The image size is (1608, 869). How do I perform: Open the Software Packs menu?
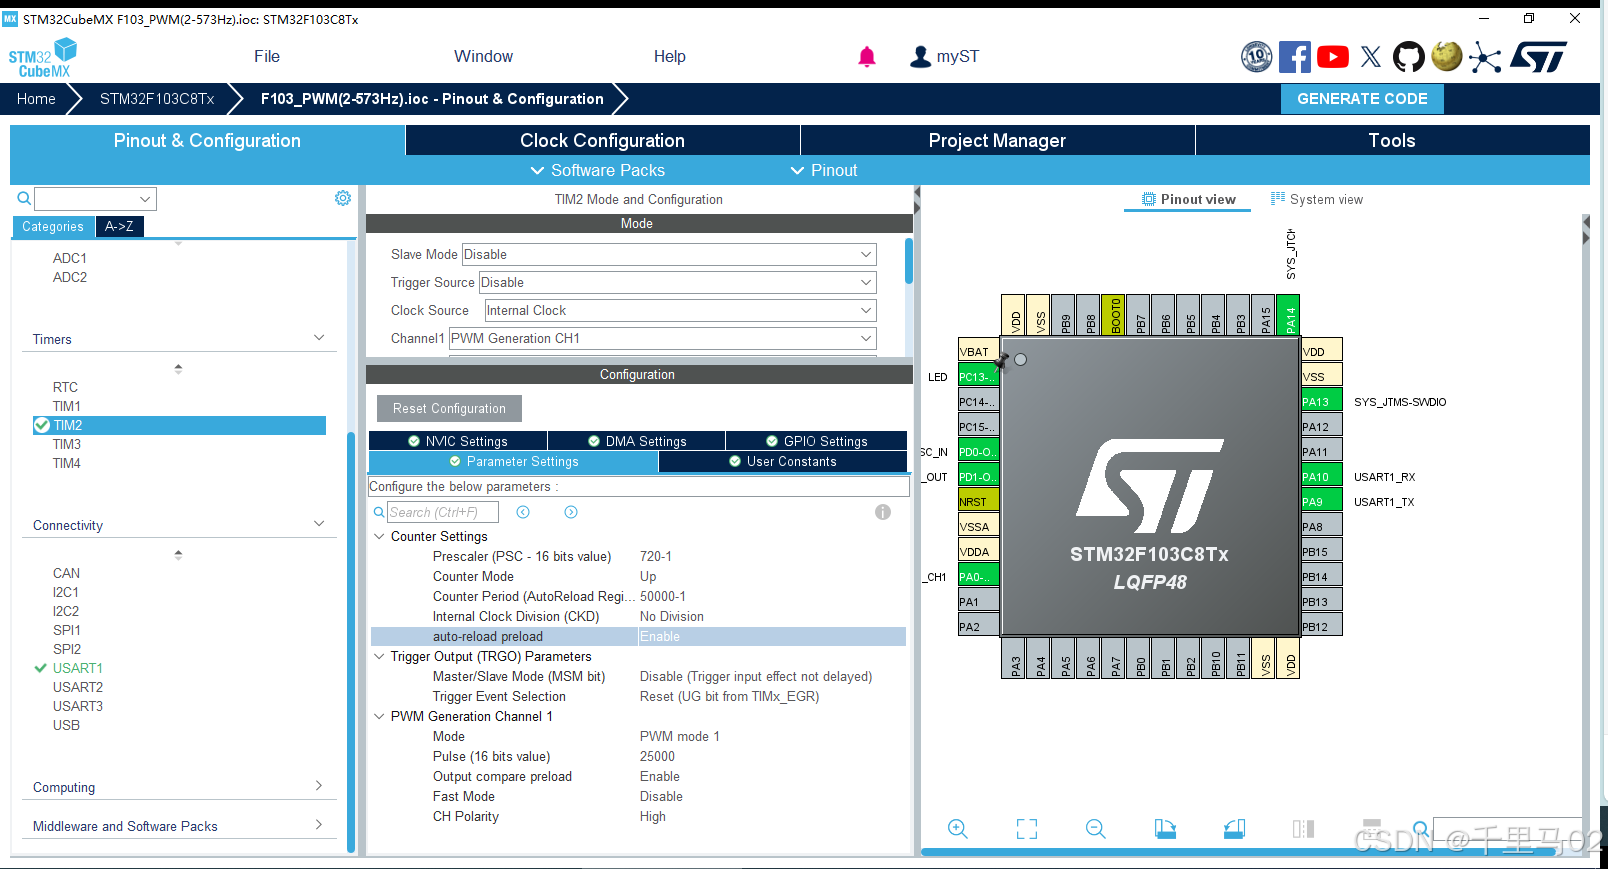pyautogui.click(x=597, y=170)
